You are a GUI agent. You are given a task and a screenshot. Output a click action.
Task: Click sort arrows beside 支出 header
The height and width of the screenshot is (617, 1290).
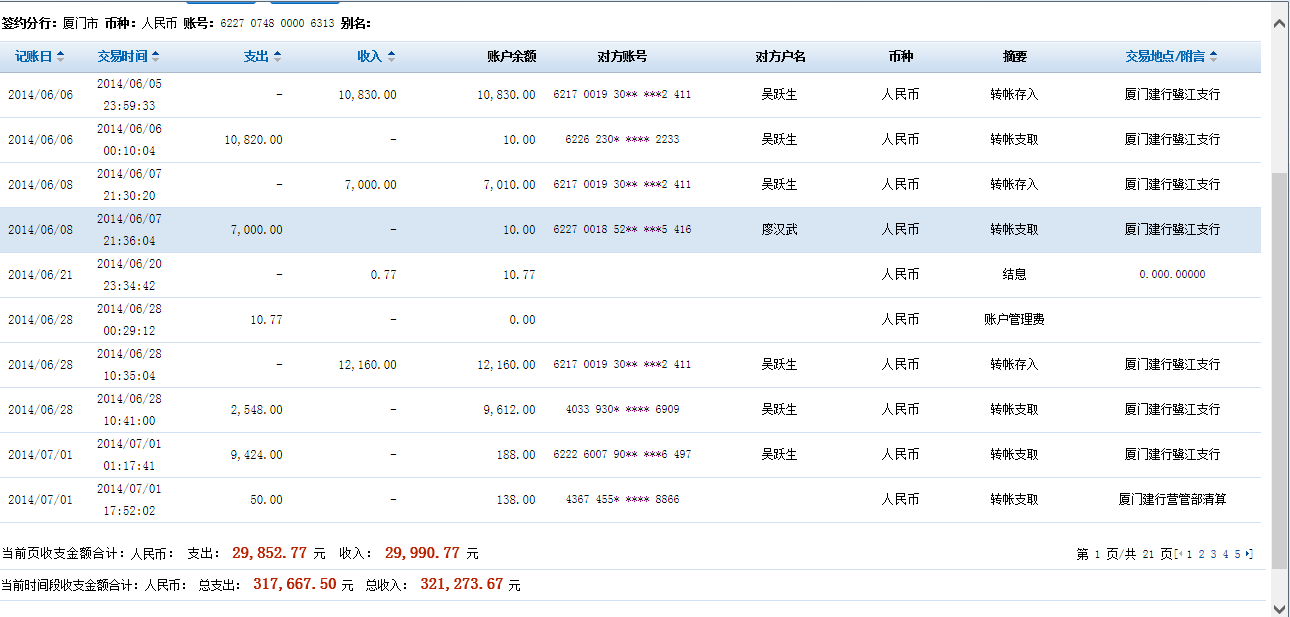[x=277, y=57]
